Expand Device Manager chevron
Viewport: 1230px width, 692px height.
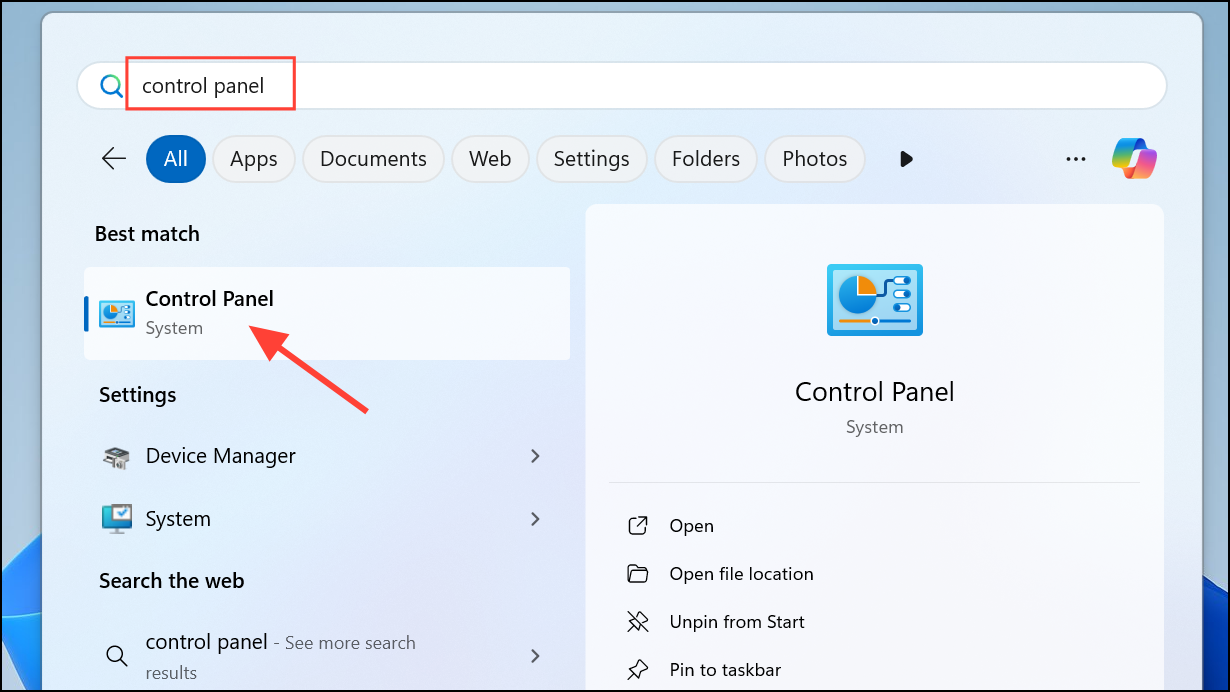pyautogui.click(x=535, y=456)
